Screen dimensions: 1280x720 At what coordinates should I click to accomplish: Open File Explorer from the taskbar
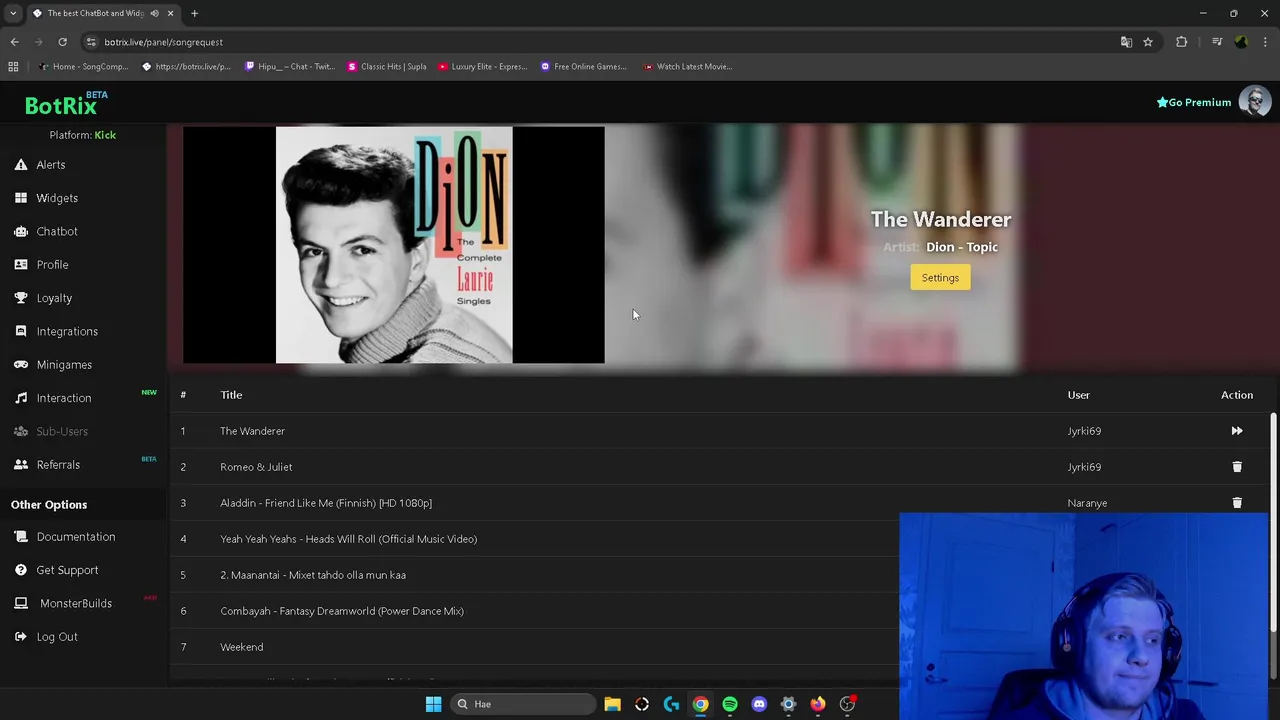612,704
